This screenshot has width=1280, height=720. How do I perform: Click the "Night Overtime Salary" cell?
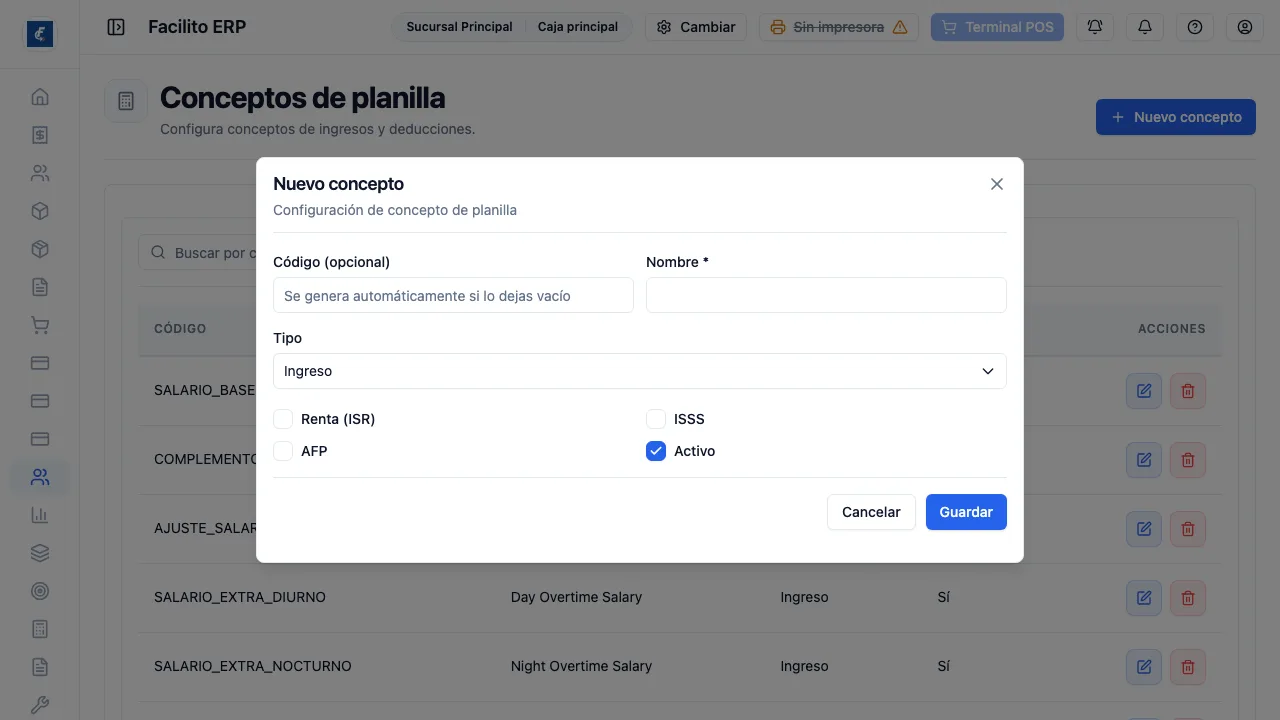pyautogui.click(x=581, y=666)
